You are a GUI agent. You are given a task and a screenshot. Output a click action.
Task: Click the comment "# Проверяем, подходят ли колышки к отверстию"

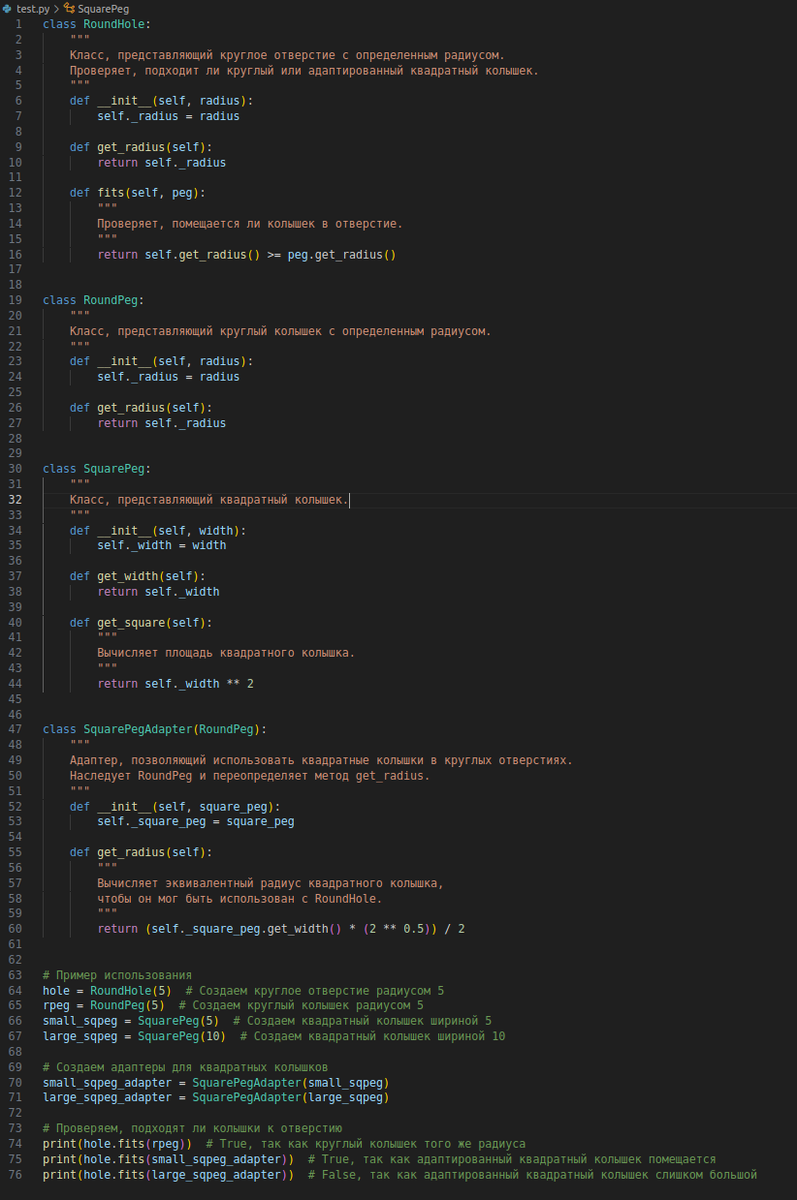point(192,1129)
